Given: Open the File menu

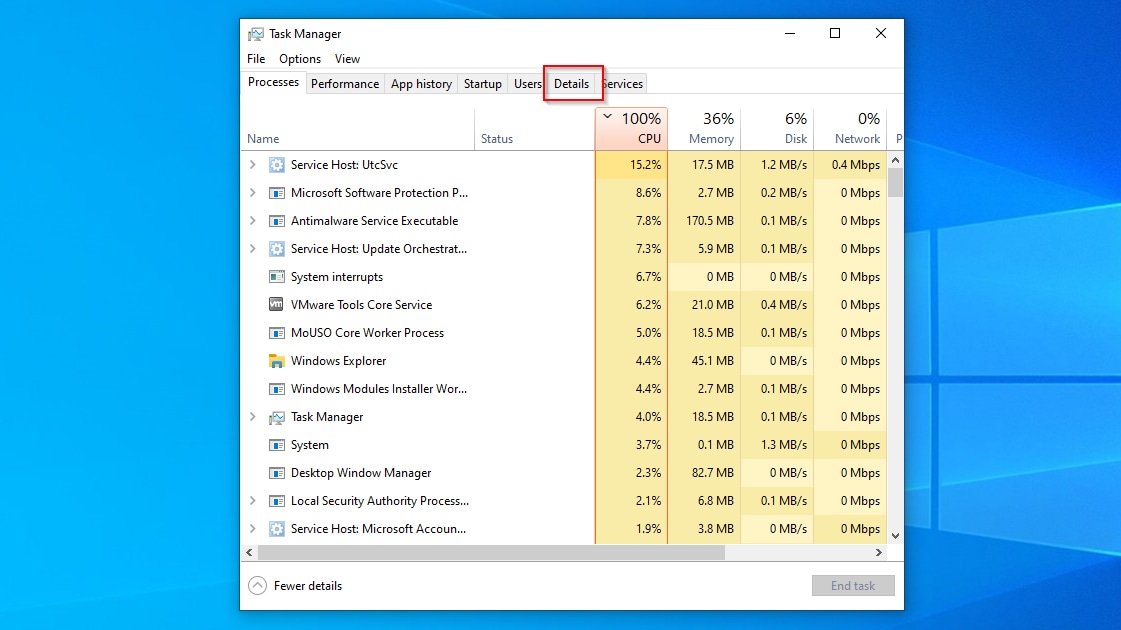Looking at the screenshot, I should point(256,59).
